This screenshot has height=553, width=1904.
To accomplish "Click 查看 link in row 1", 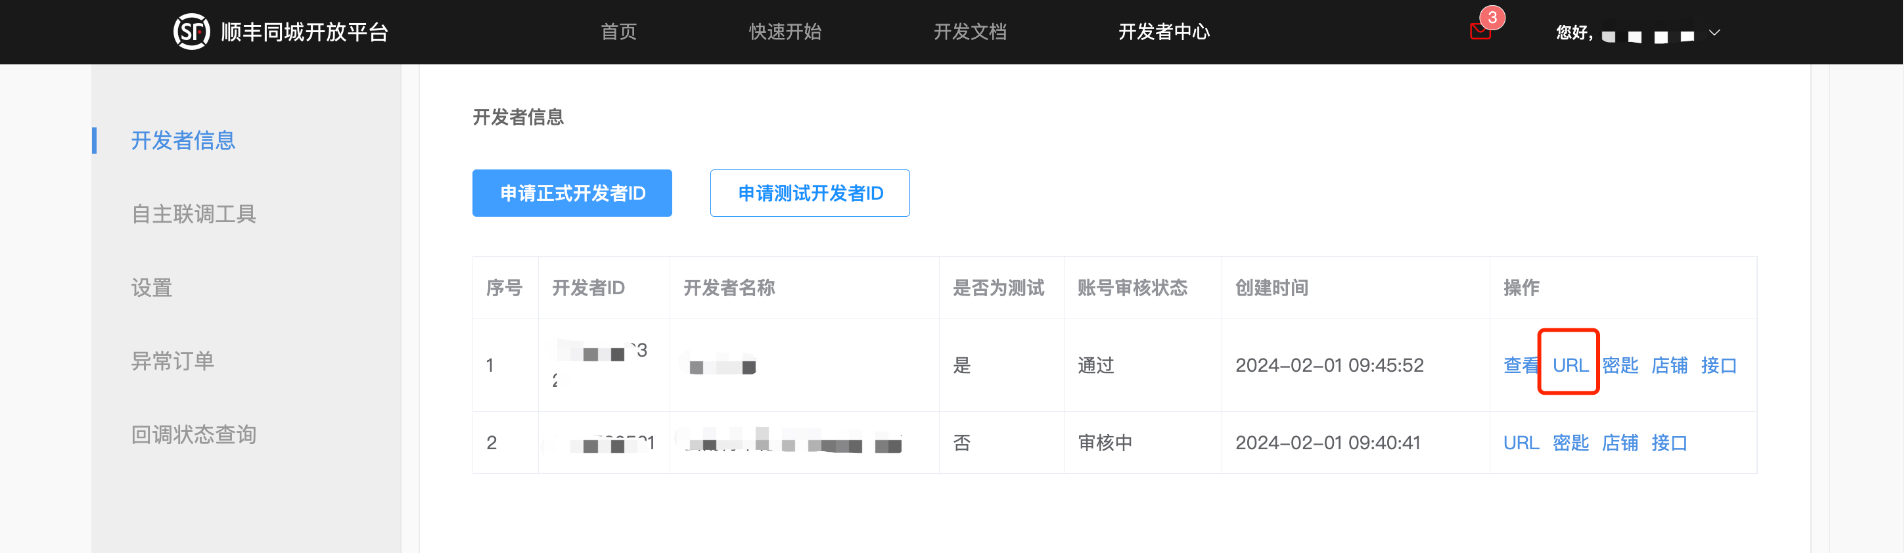I will 1520,366.
